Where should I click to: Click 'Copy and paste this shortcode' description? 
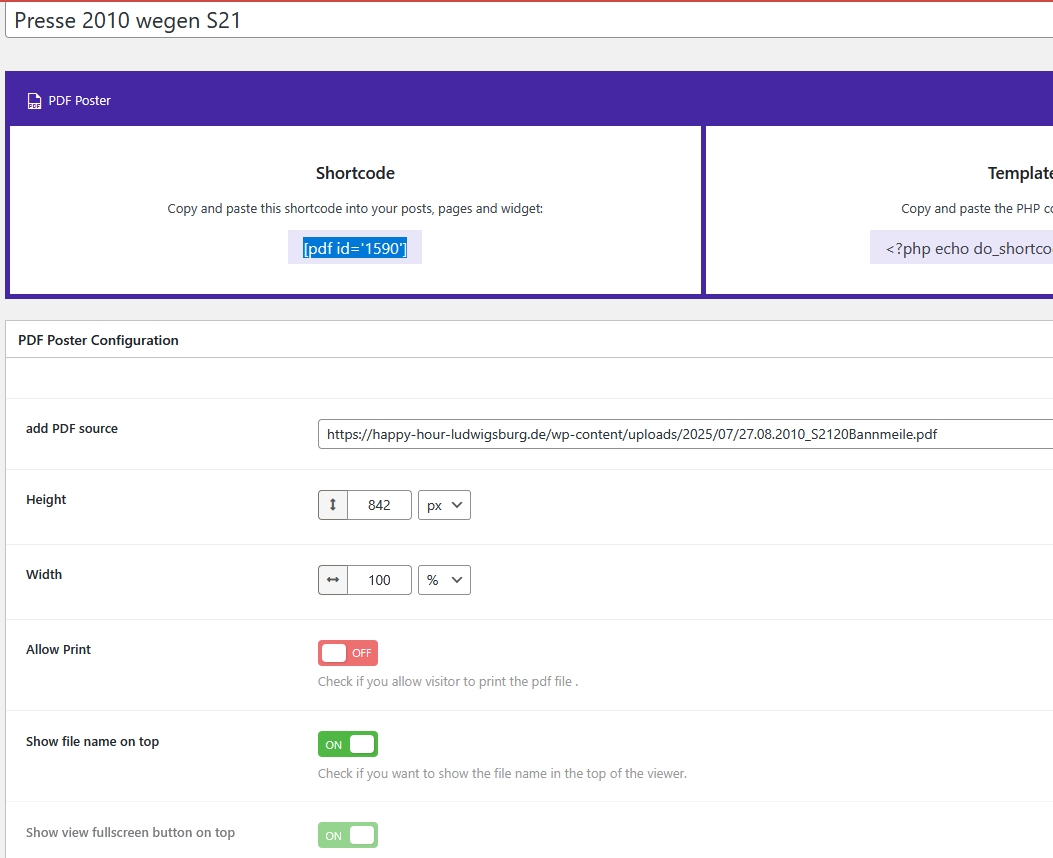tap(355, 209)
